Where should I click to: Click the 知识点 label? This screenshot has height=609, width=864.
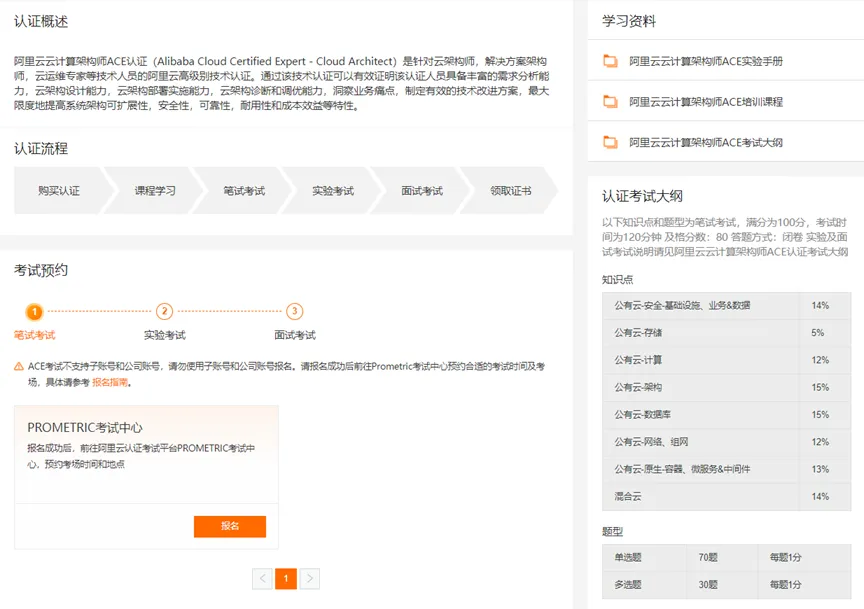coord(618,280)
